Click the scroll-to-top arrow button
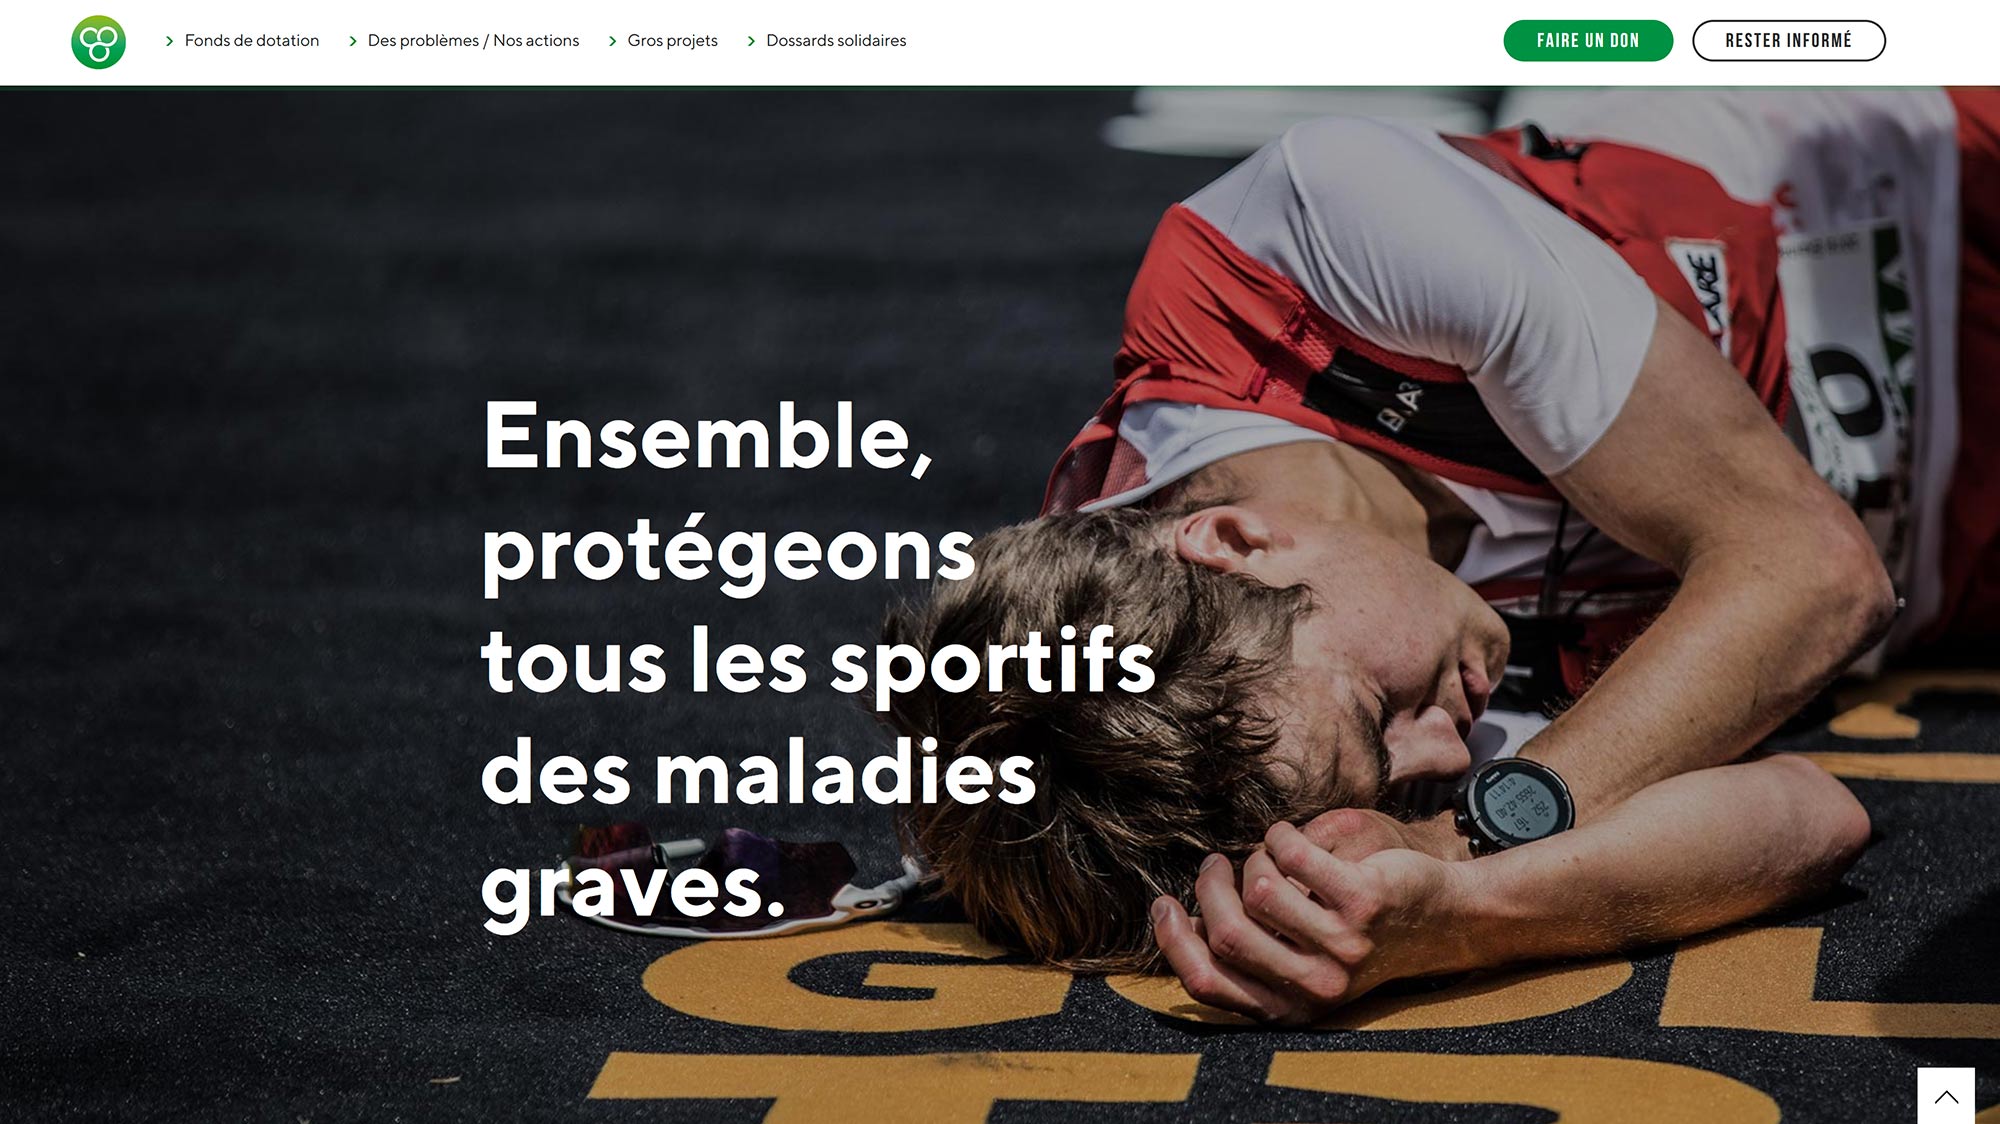This screenshot has width=2000, height=1124. [x=1945, y=1096]
